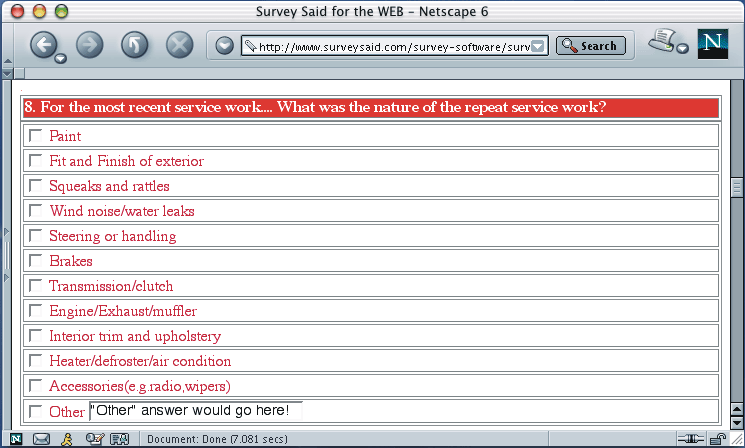This screenshot has width=745, height=448.
Task: Stop loading with the X Stop button
Action: 180,45
